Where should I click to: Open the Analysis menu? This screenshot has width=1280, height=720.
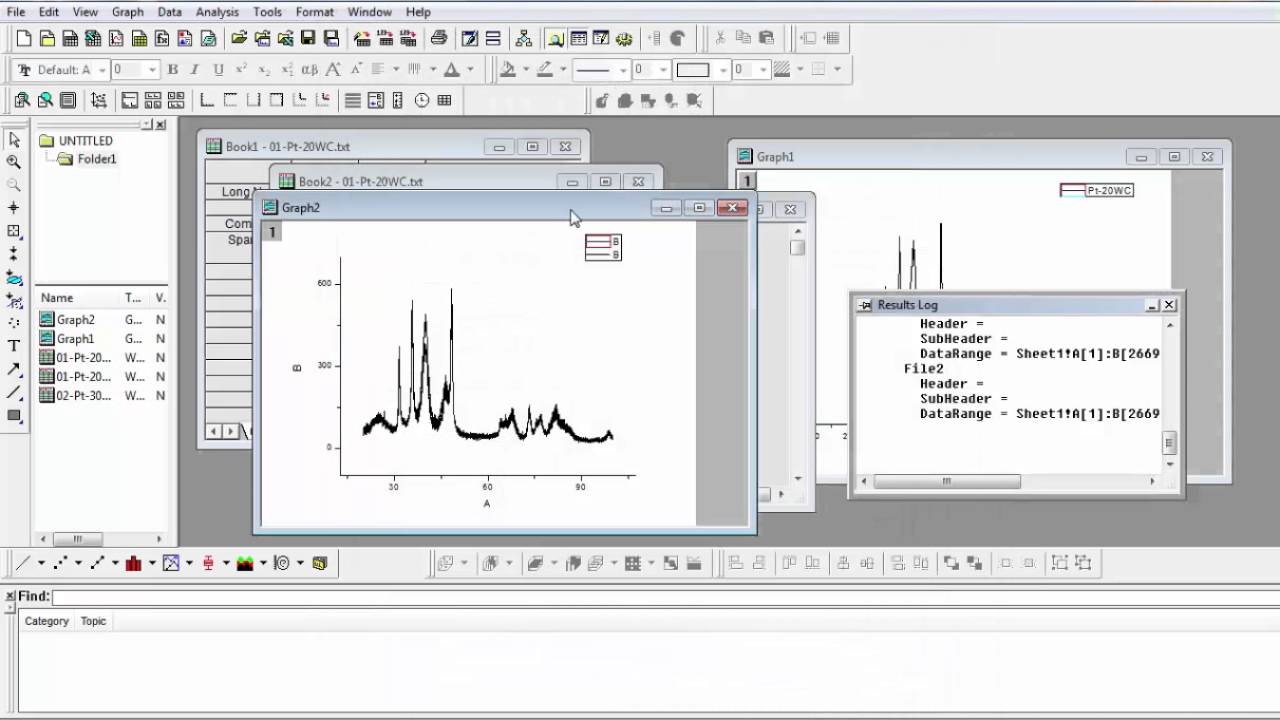point(217,12)
